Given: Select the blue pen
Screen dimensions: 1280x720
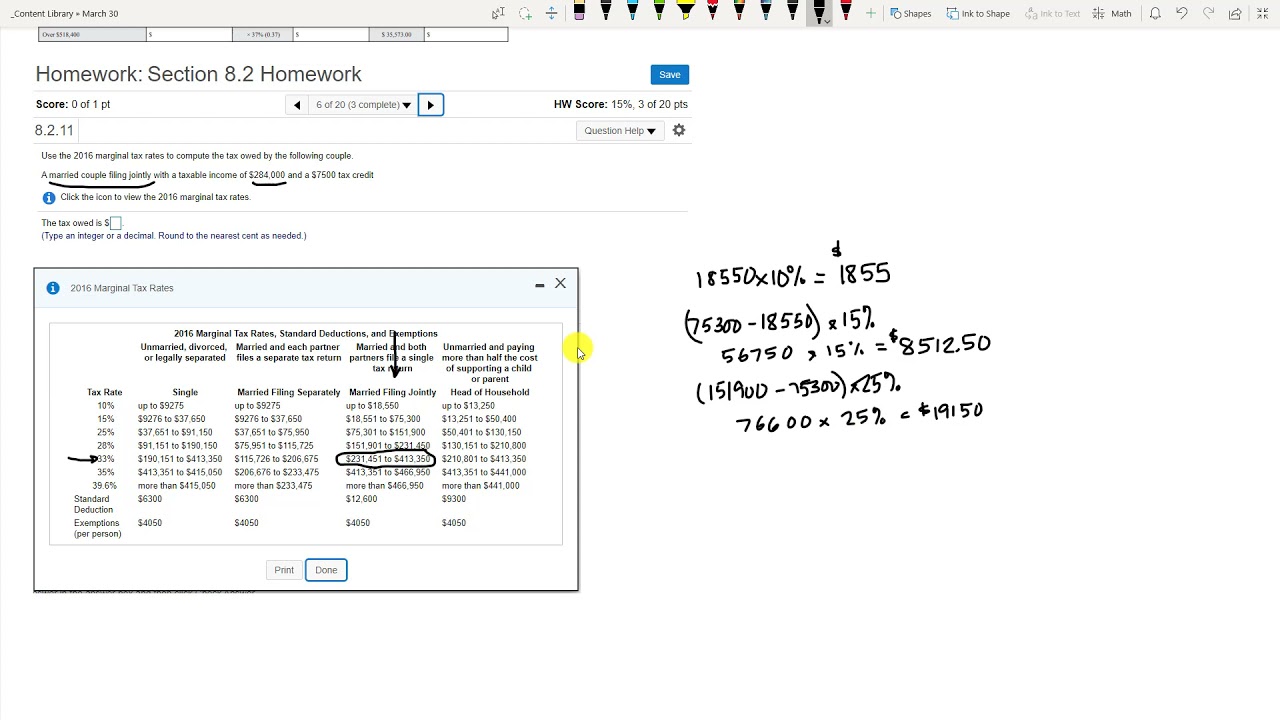Looking at the screenshot, I should click(632, 12).
